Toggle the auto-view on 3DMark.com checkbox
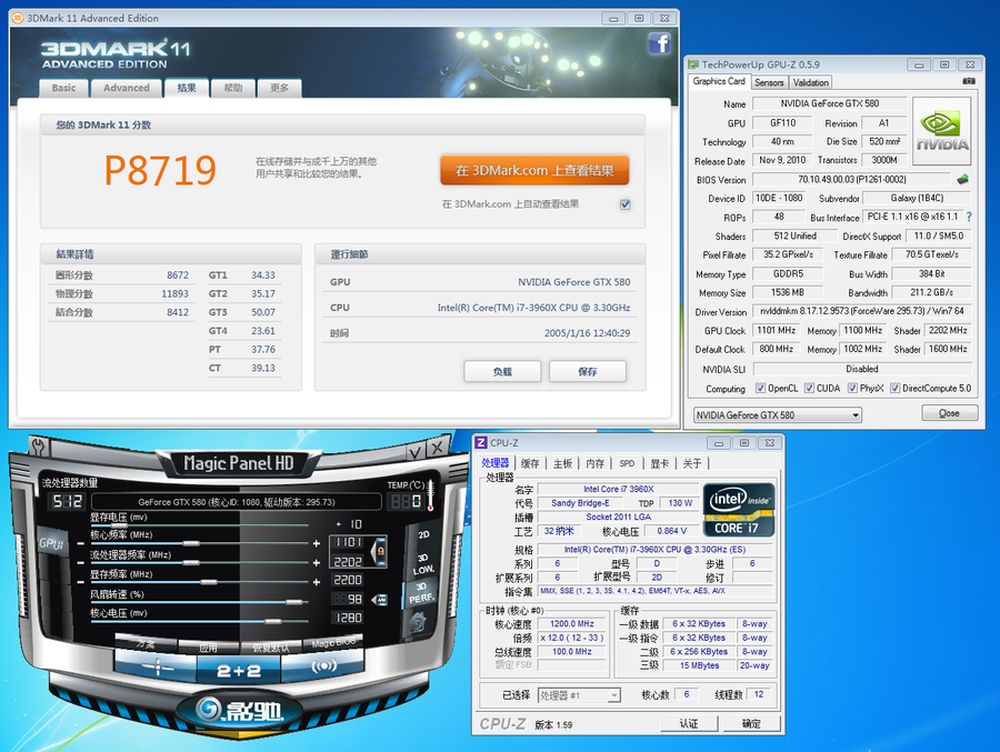This screenshot has width=1000, height=752. pos(625,205)
